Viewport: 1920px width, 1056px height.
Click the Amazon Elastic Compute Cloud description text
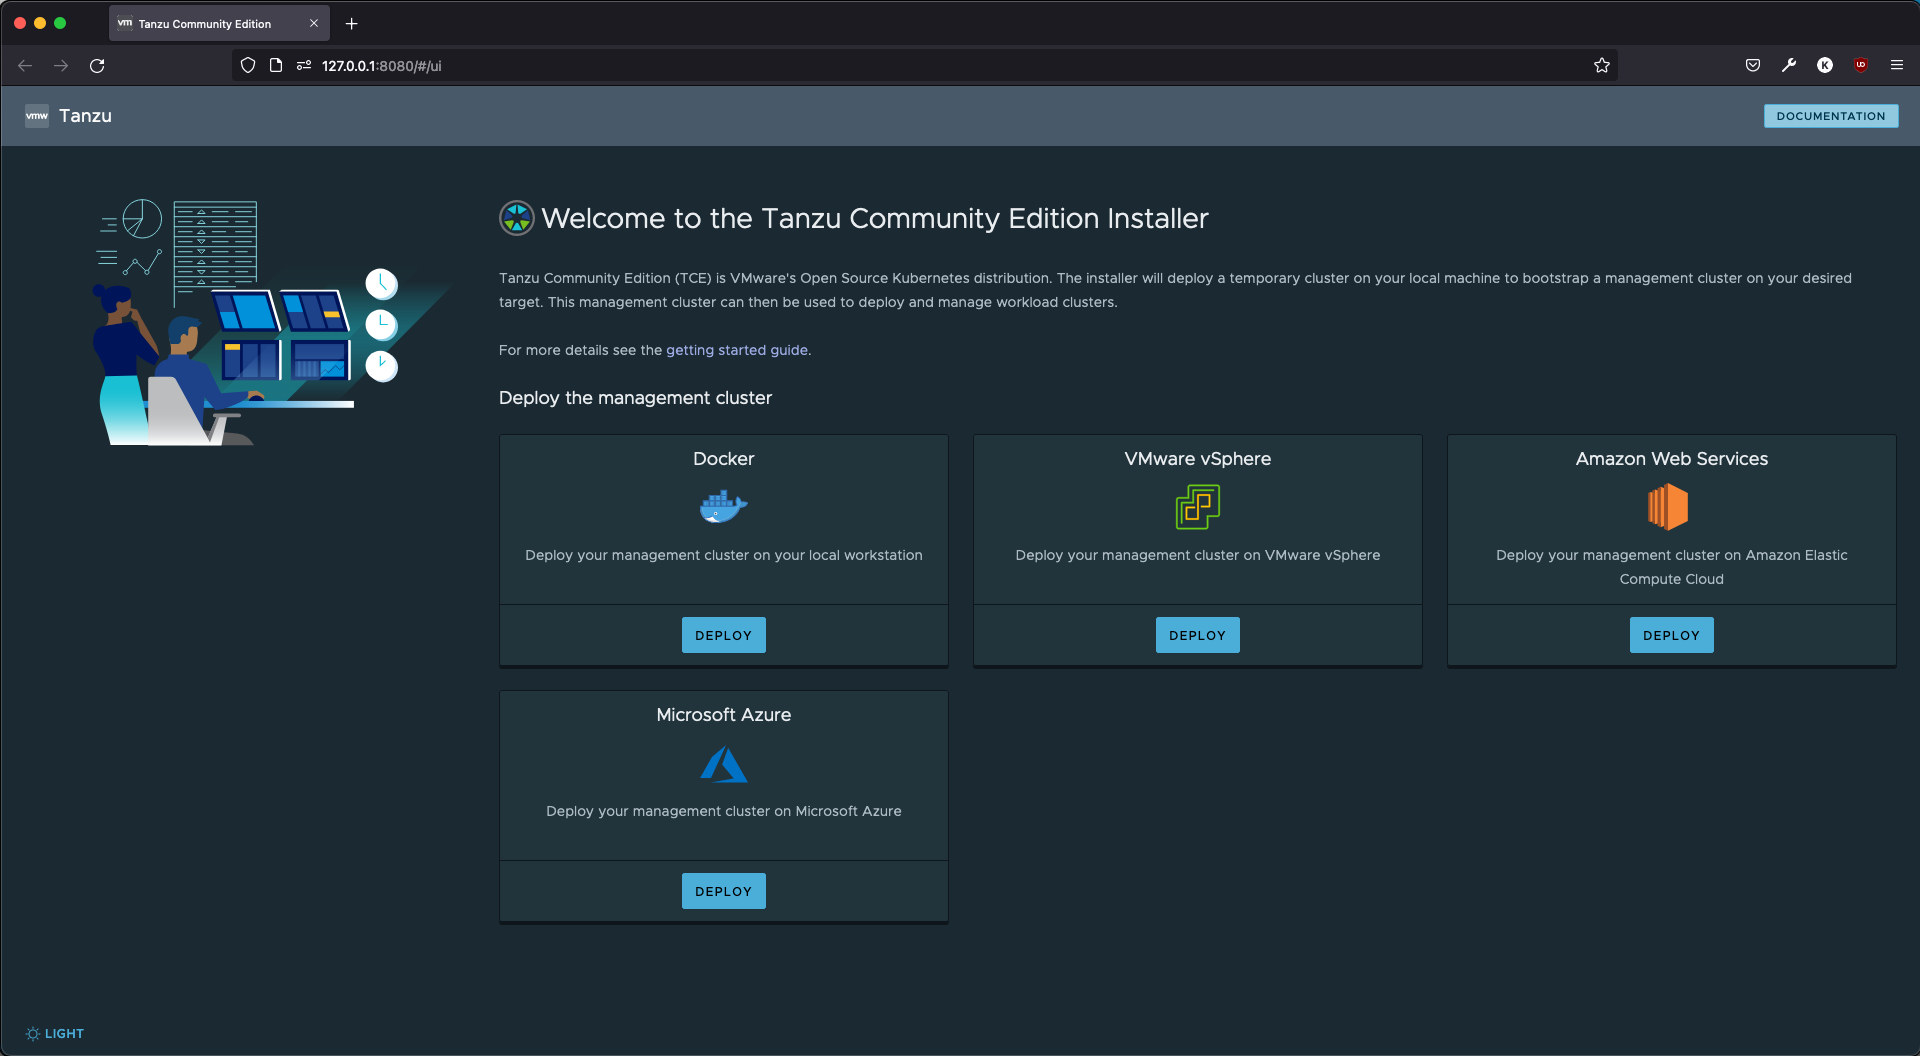1672,567
